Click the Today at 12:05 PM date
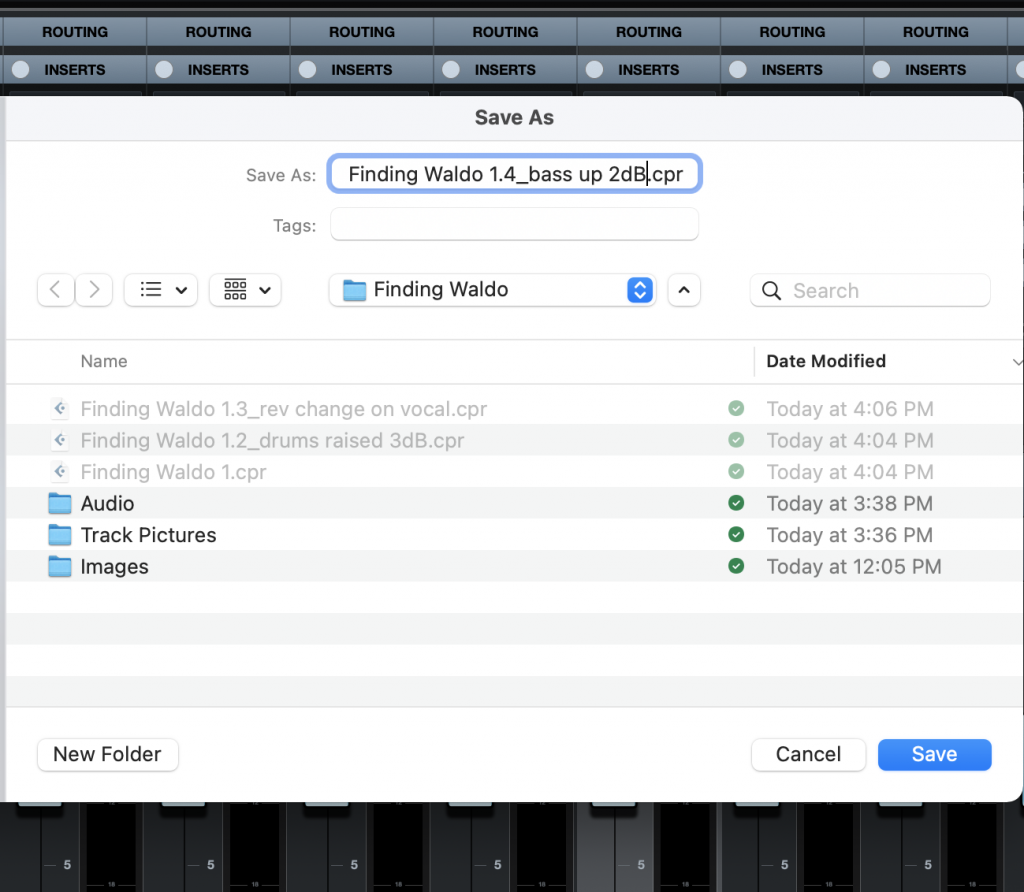Image resolution: width=1024 pixels, height=892 pixels. (854, 566)
